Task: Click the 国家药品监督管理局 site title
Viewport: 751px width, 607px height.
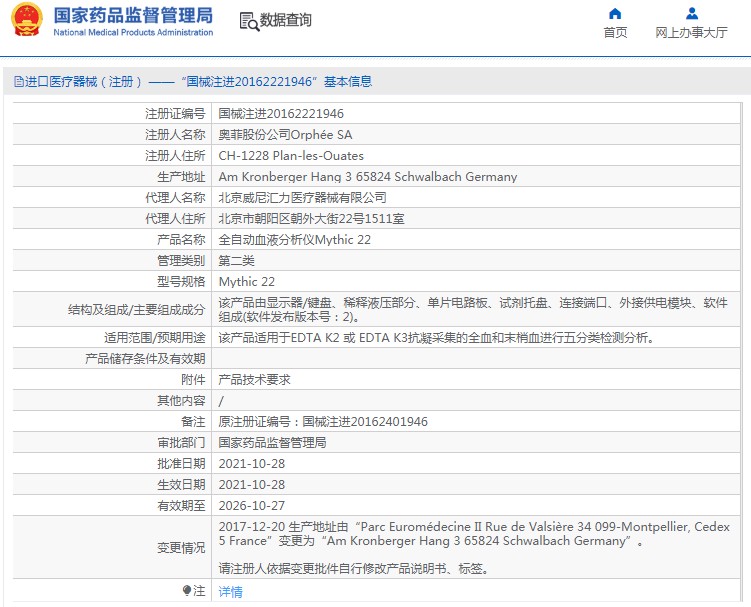Action: [133, 15]
